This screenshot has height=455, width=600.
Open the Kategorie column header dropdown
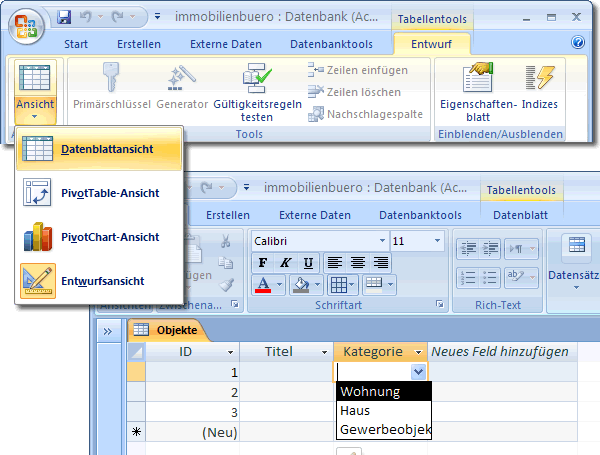pos(418,352)
